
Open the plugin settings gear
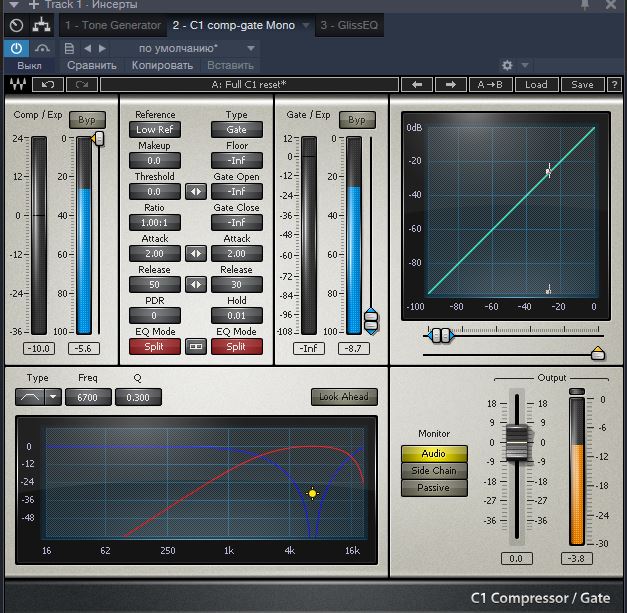(x=507, y=65)
